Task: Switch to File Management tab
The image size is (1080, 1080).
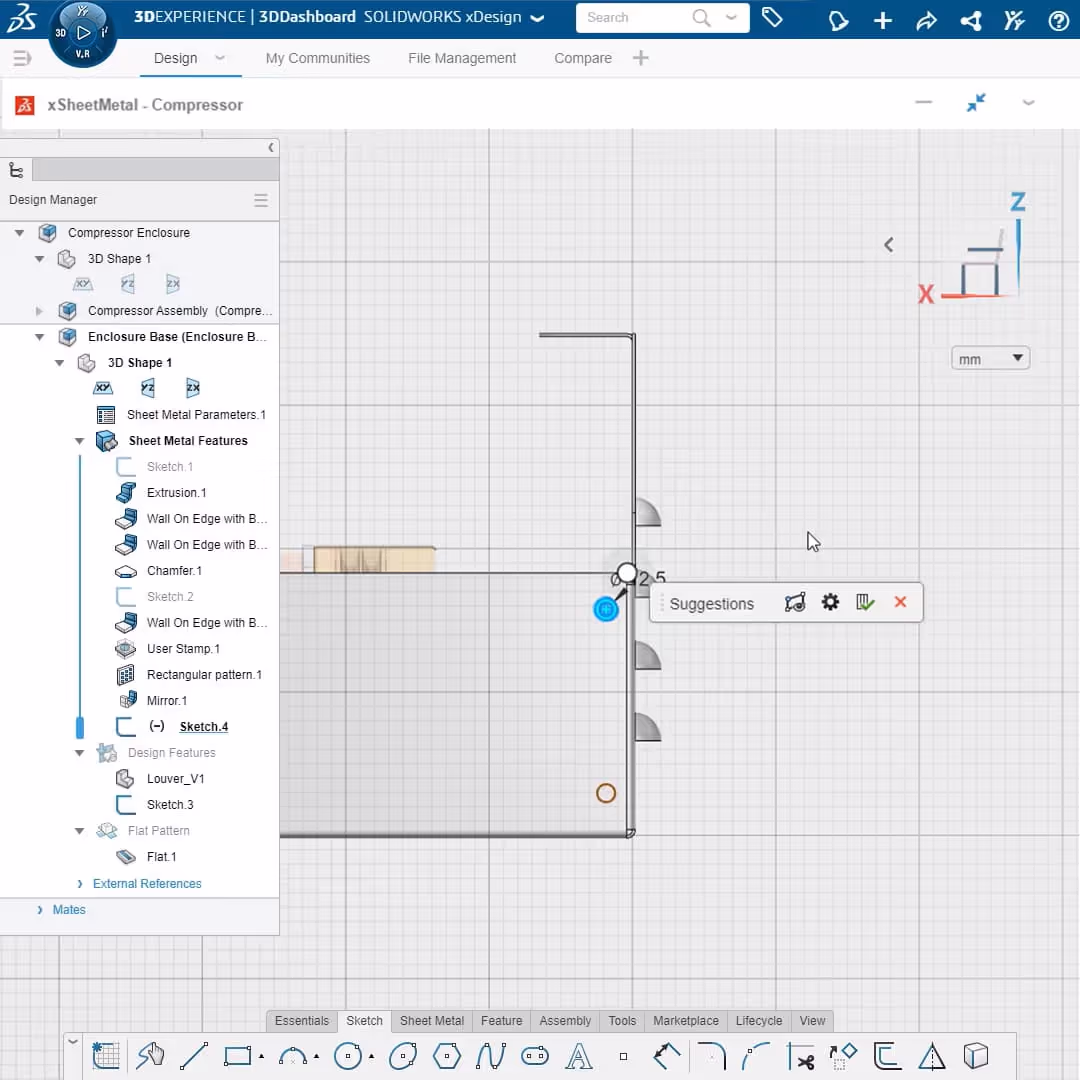Action: [x=461, y=59]
